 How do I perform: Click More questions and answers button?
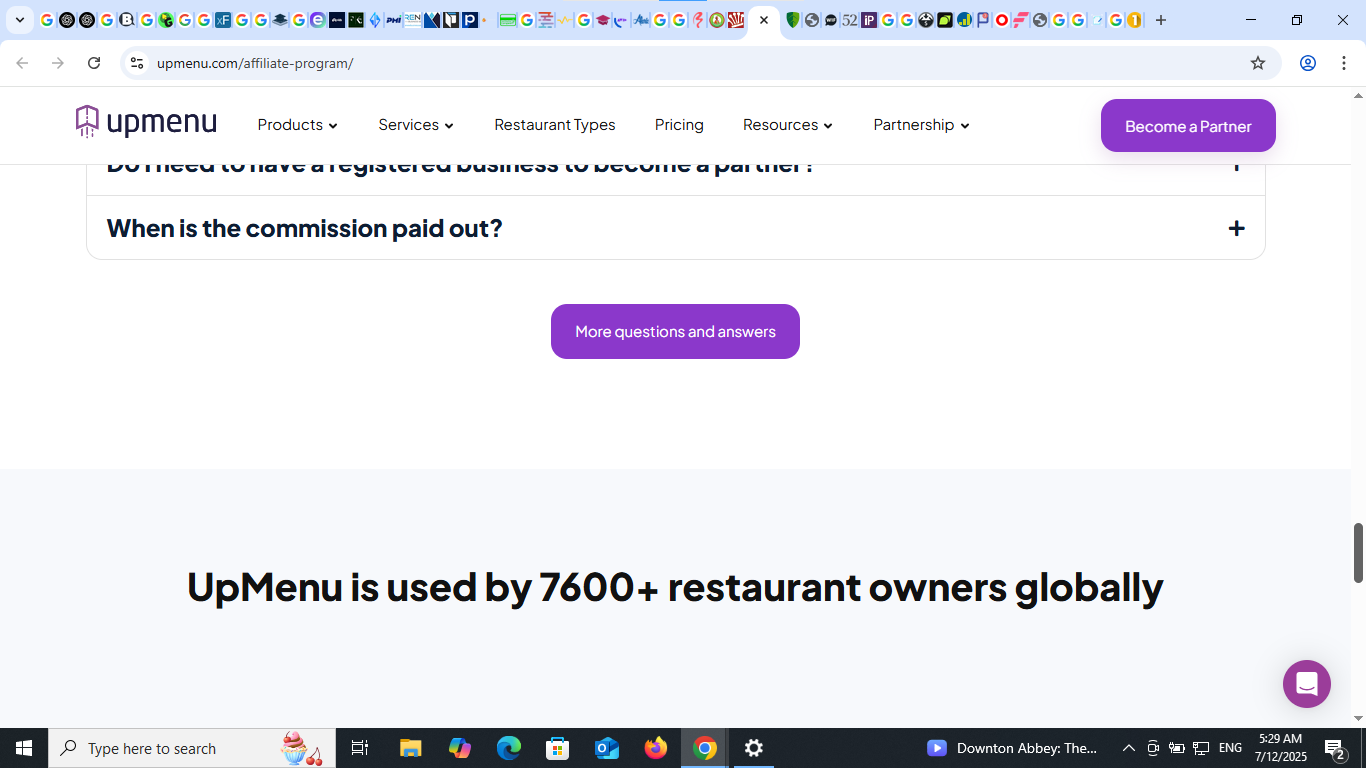(675, 331)
